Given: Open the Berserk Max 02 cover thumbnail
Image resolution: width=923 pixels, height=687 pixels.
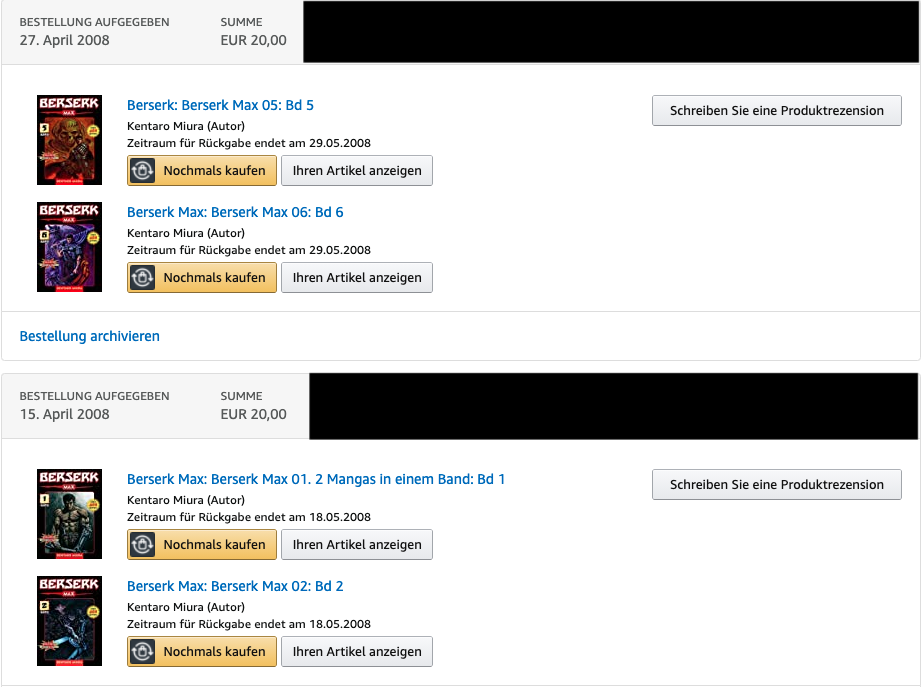Looking at the screenshot, I should pos(69,621).
